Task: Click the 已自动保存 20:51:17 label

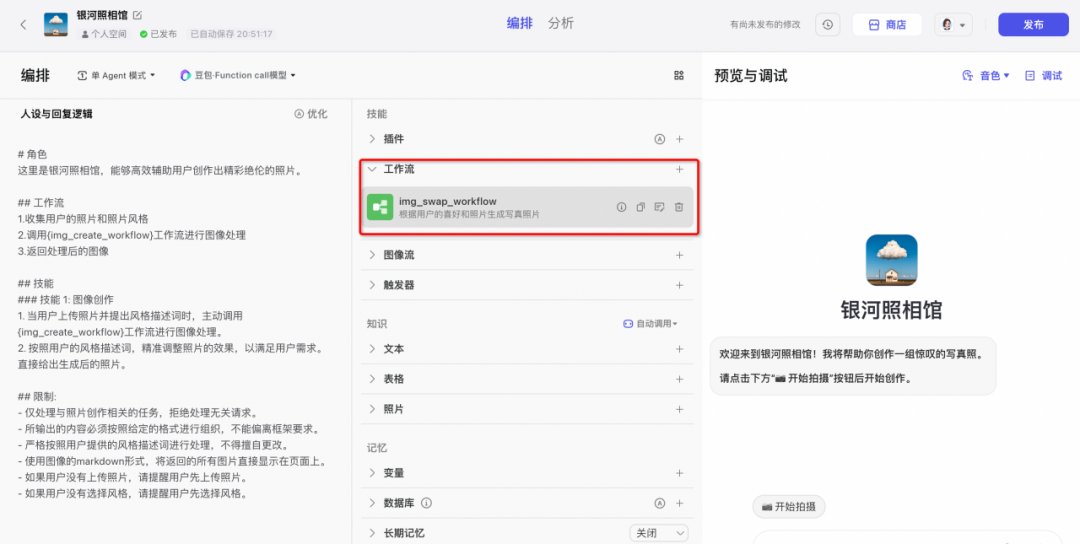Action: pos(231,34)
